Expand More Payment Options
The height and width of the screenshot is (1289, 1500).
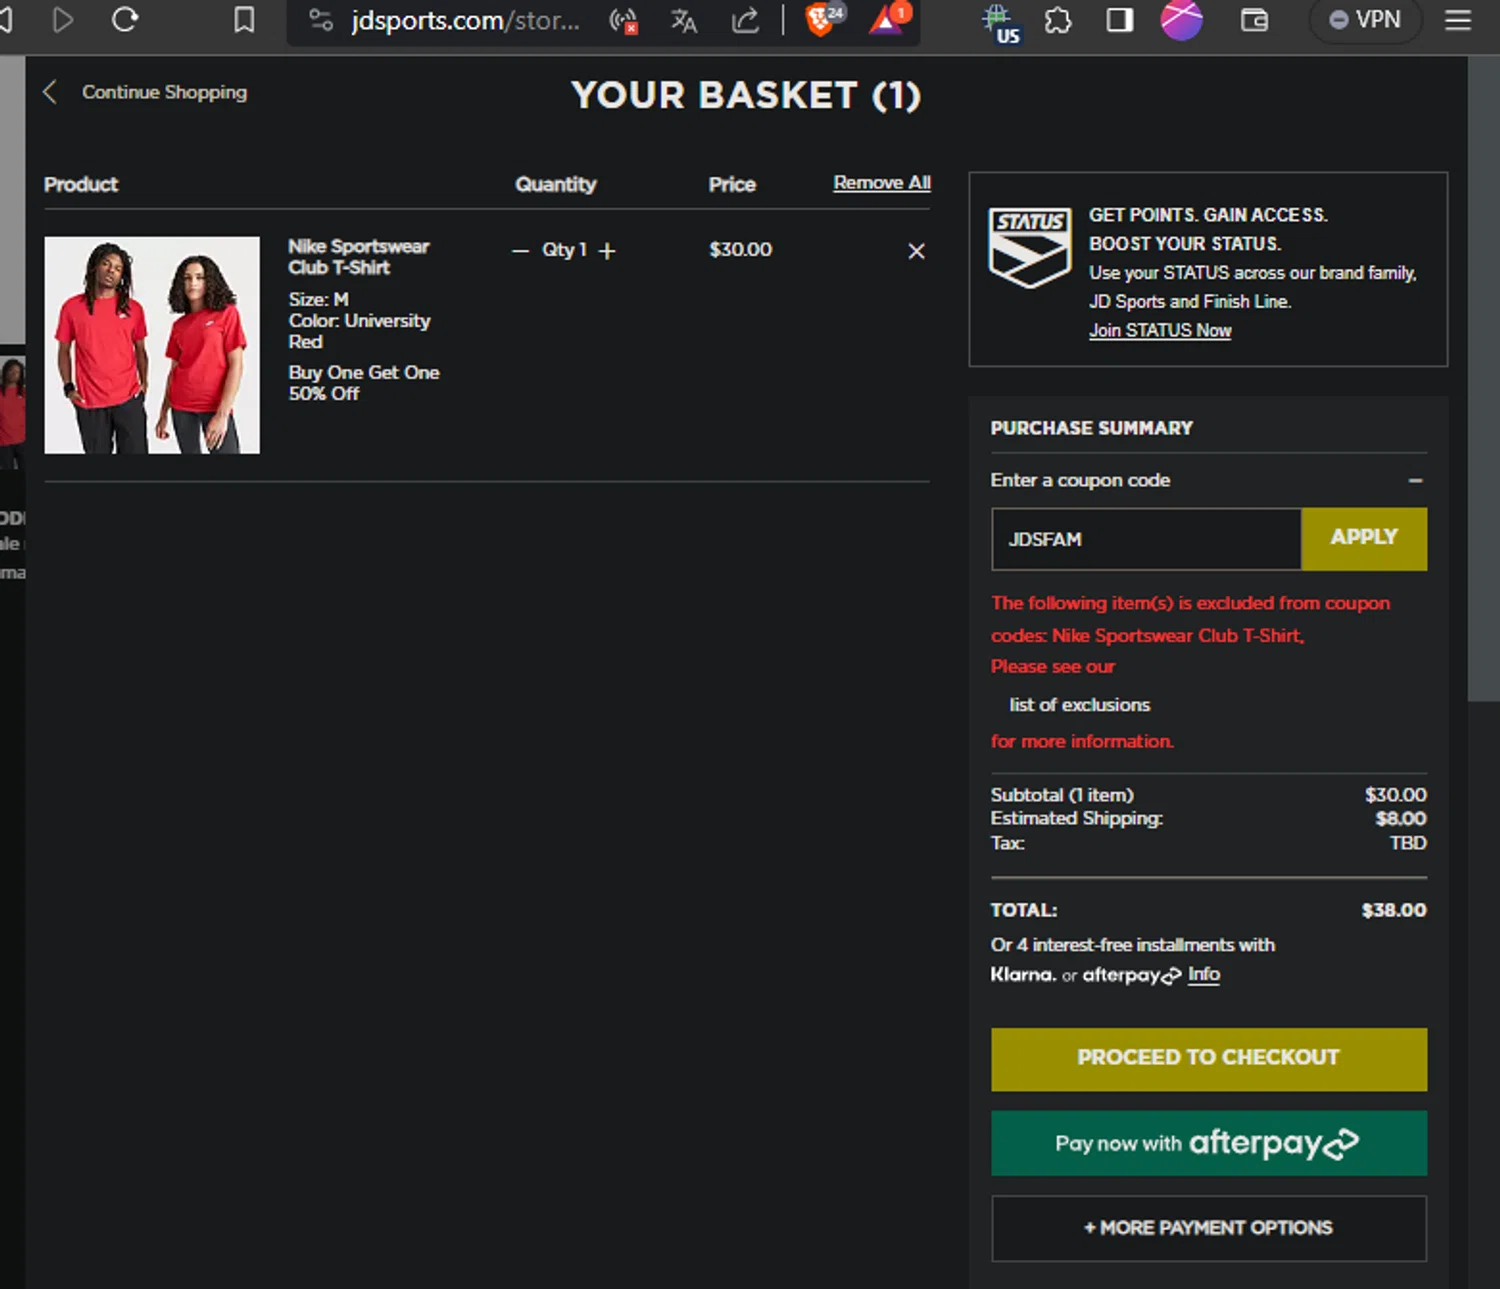pyautogui.click(x=1209, y=1228)
